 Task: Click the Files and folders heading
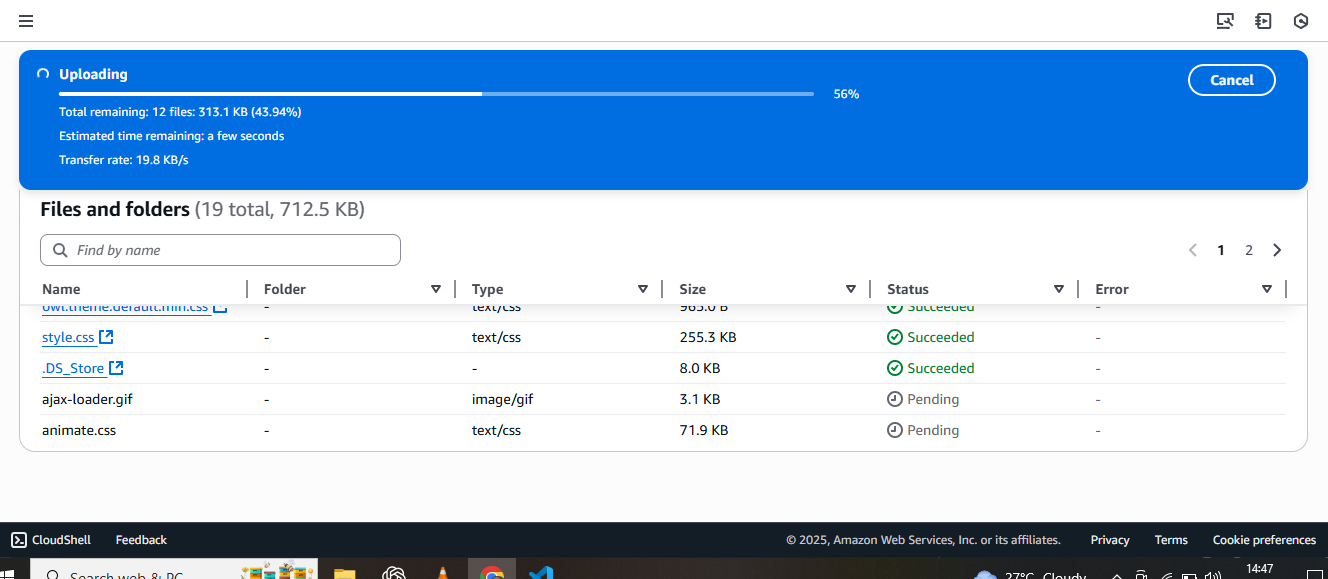[x=115, y=209]
